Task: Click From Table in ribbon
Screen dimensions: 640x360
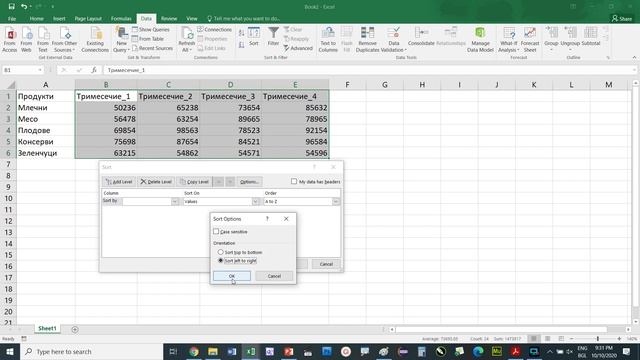Action: (148, 39)
